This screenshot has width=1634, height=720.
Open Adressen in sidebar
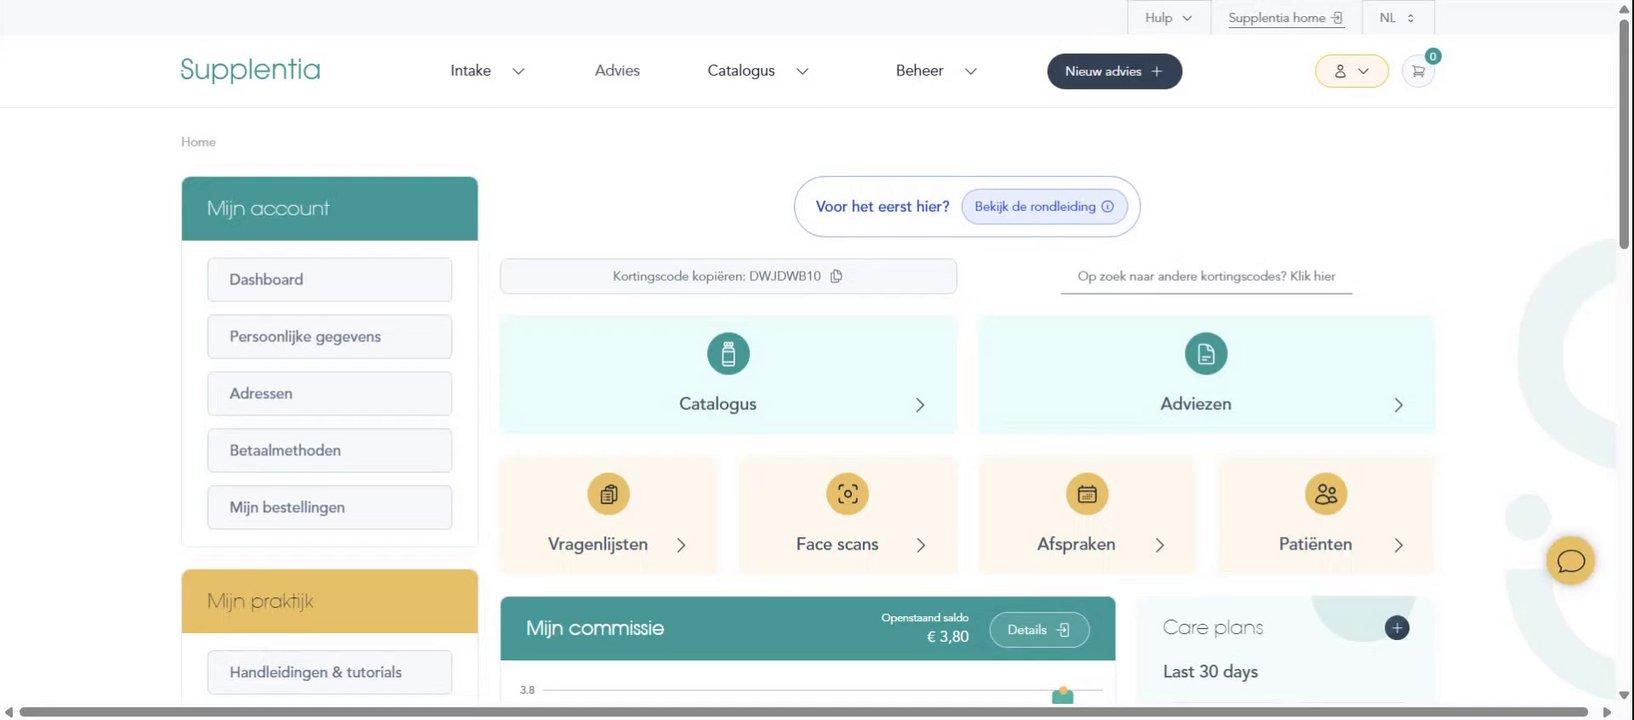(x=330, y=394)
